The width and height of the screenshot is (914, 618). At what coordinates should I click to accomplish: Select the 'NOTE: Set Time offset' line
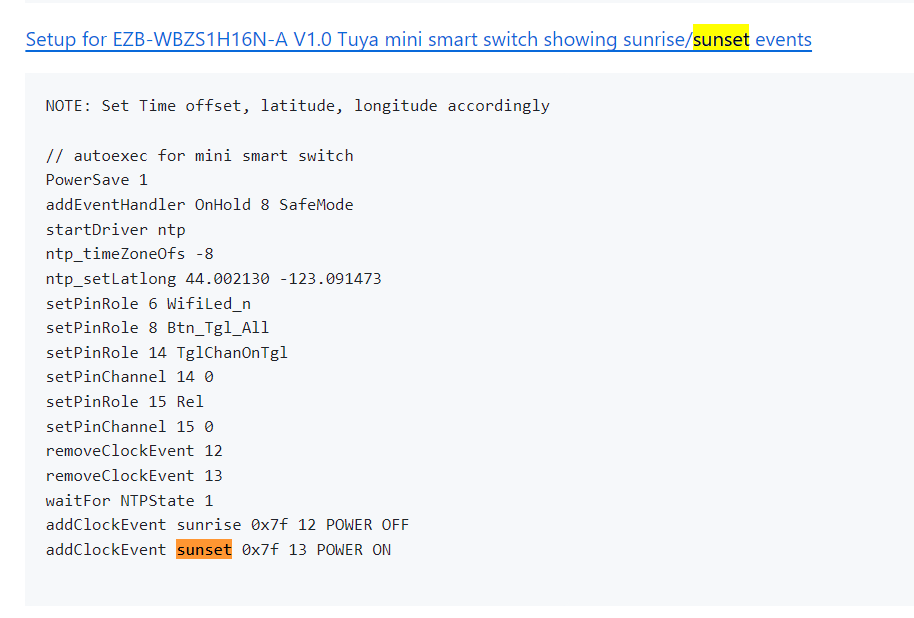(297, 106)
